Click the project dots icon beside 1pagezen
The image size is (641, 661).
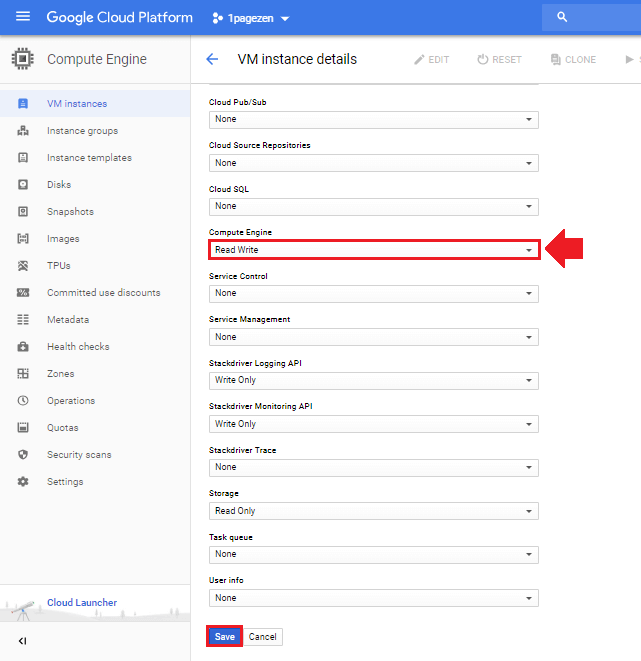tap(217, 18)
